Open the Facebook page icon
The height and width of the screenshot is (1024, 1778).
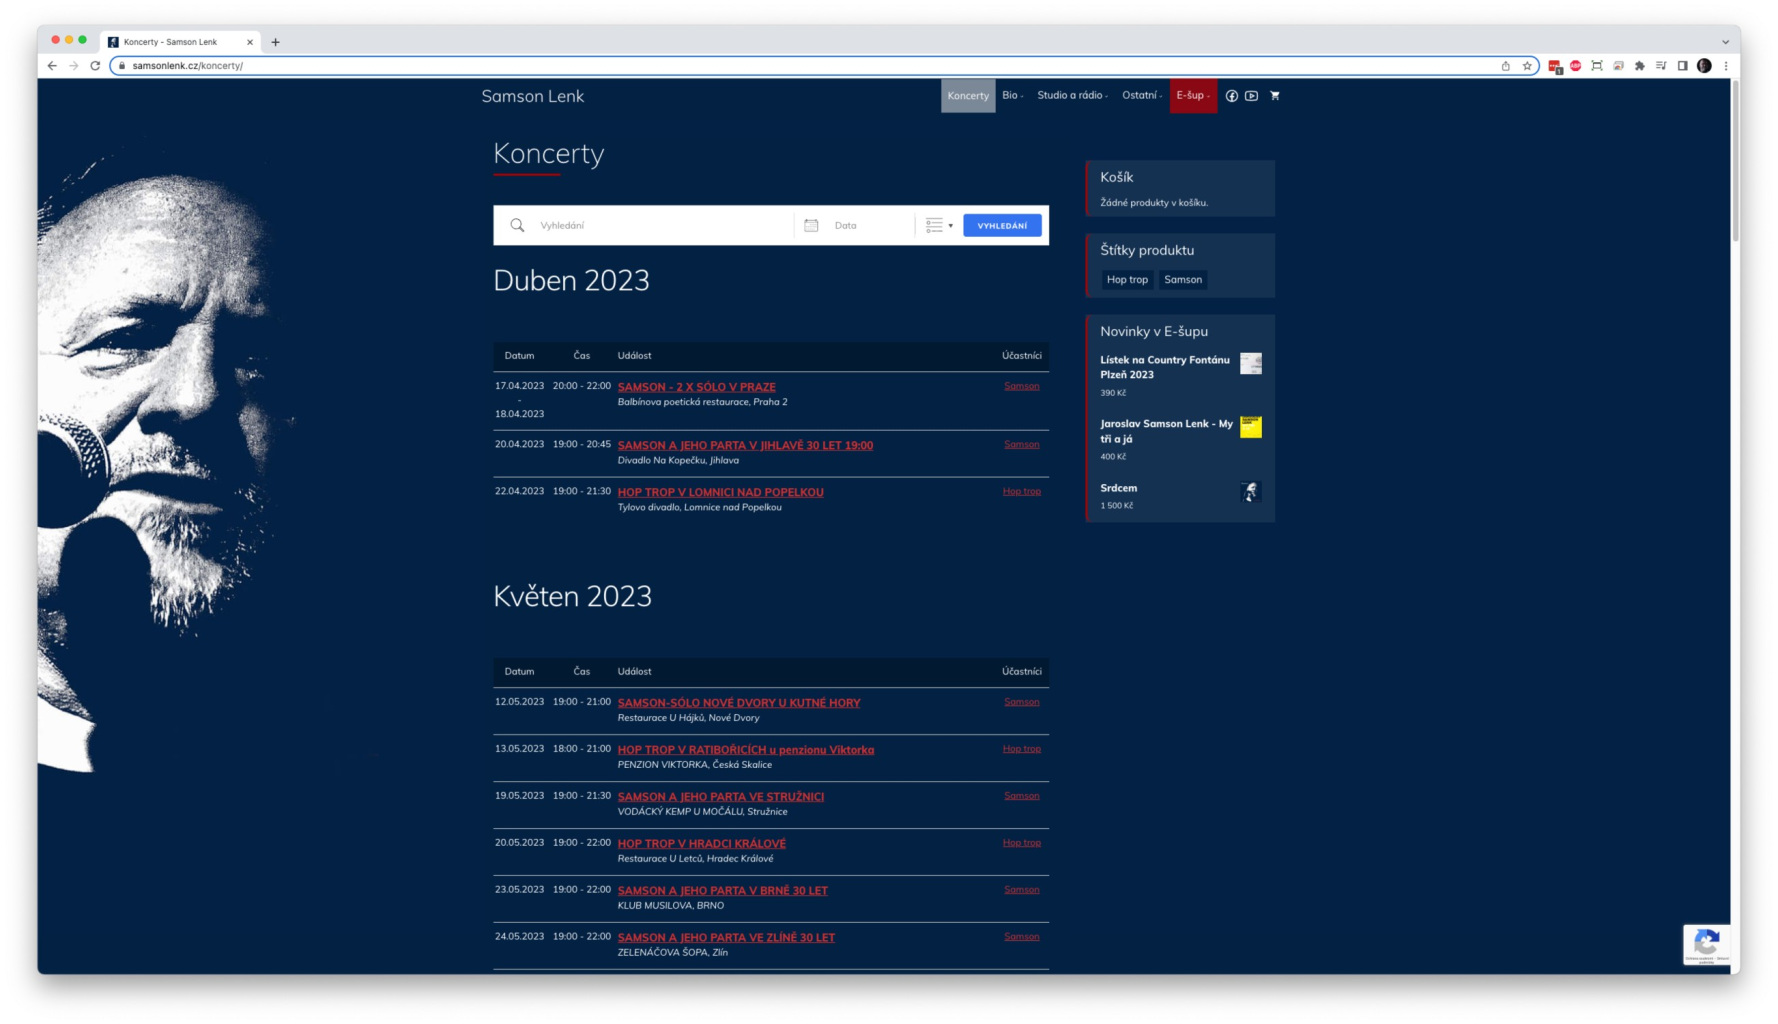1231,96
